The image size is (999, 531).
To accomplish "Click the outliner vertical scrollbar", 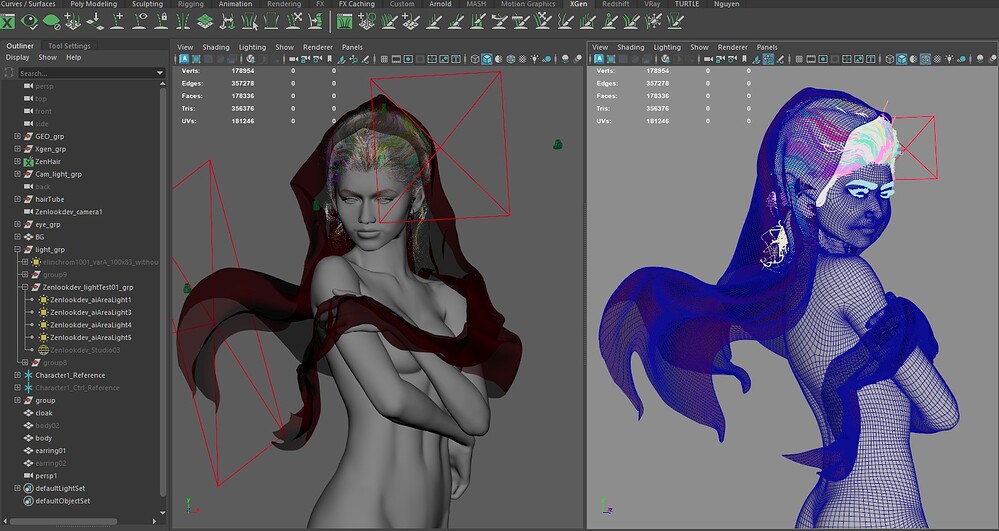I will click(163, 290).
